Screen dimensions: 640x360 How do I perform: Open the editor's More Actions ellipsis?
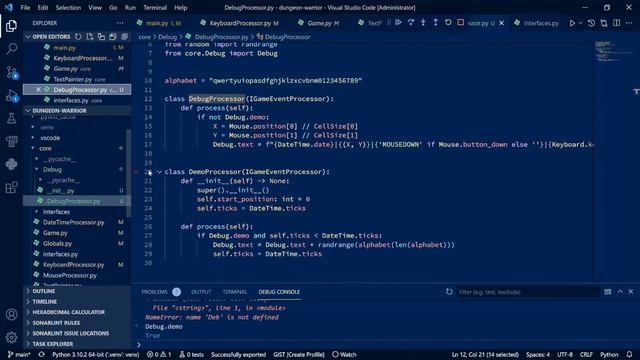[x=629, y=23]
